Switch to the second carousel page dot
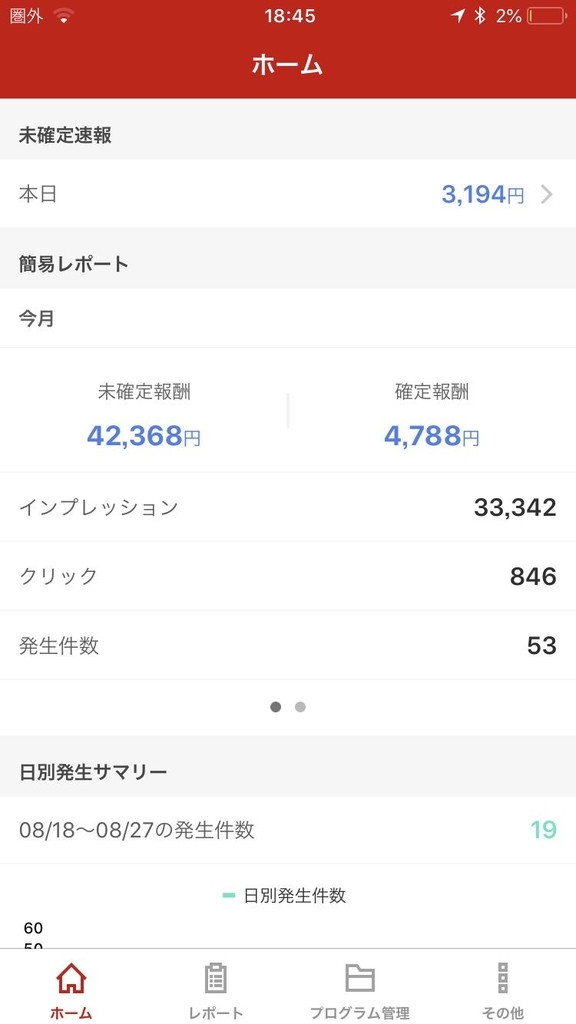576x1024 pixels. click(300, 707)
